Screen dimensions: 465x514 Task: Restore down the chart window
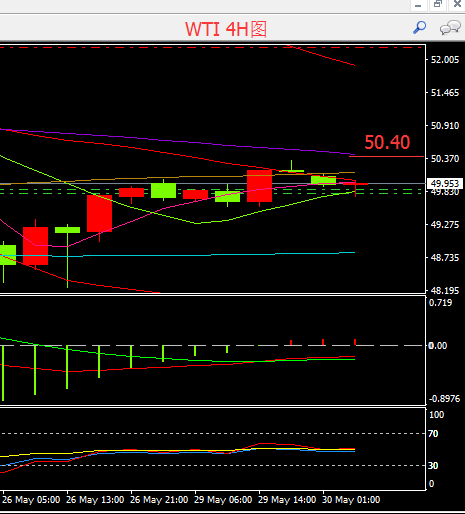point(437,5)
